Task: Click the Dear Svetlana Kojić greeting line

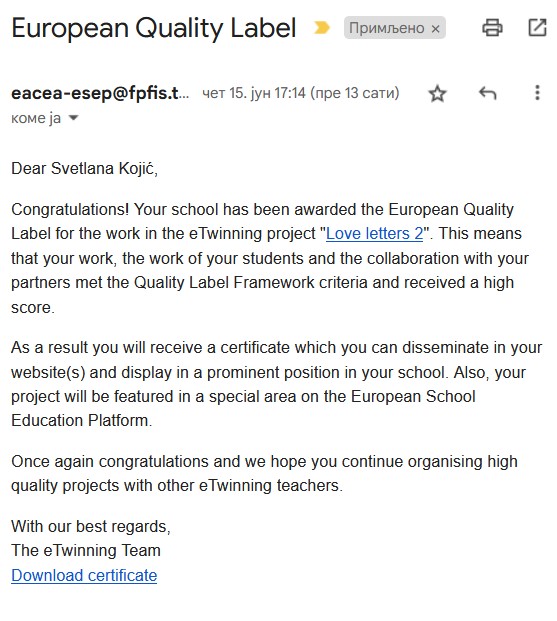Action: 84,168
